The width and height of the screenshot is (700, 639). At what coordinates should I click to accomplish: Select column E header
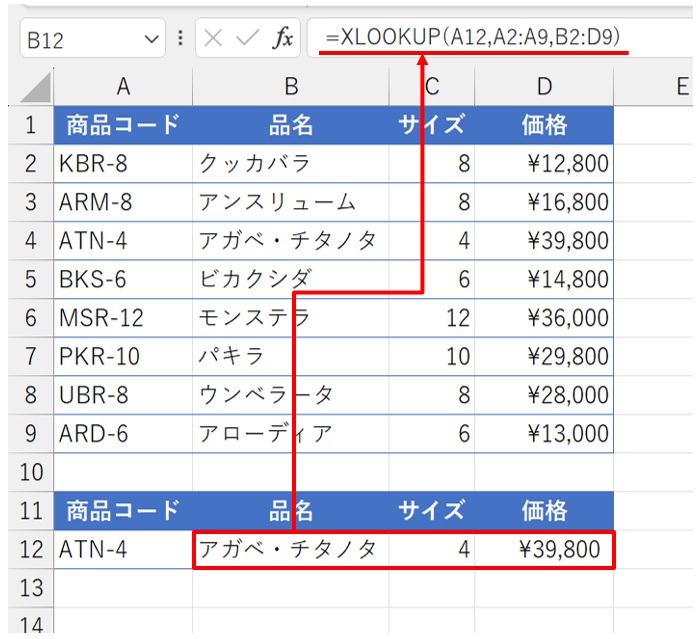click(653, 87)
